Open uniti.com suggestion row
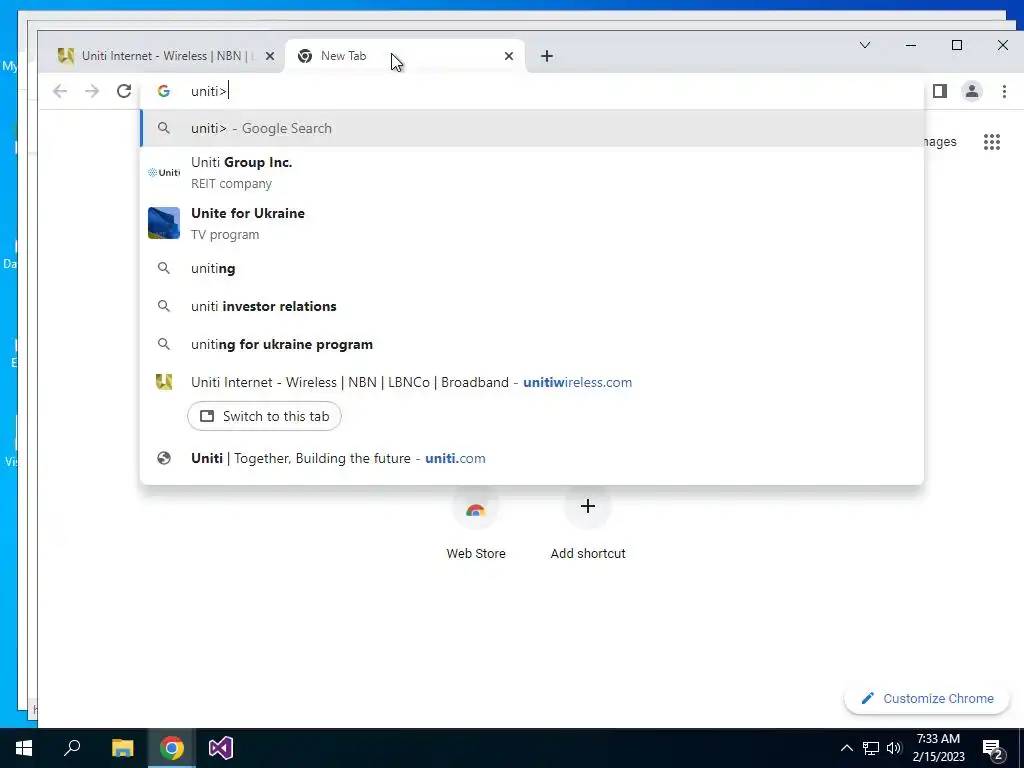The width and height of the screenshot is (1024, 768). click(532, 458)
